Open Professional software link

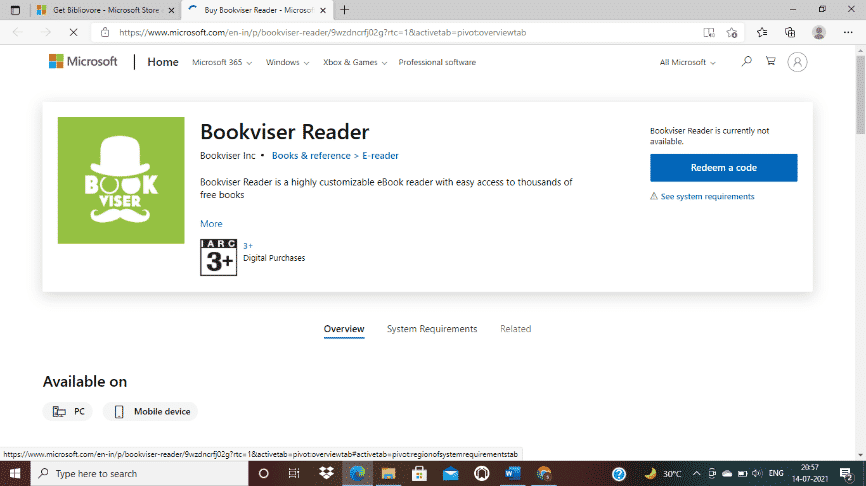pos(437,62)
